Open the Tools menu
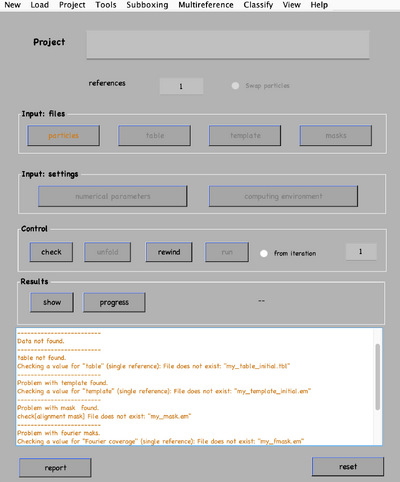400x482 pixels. coord(106,5)
